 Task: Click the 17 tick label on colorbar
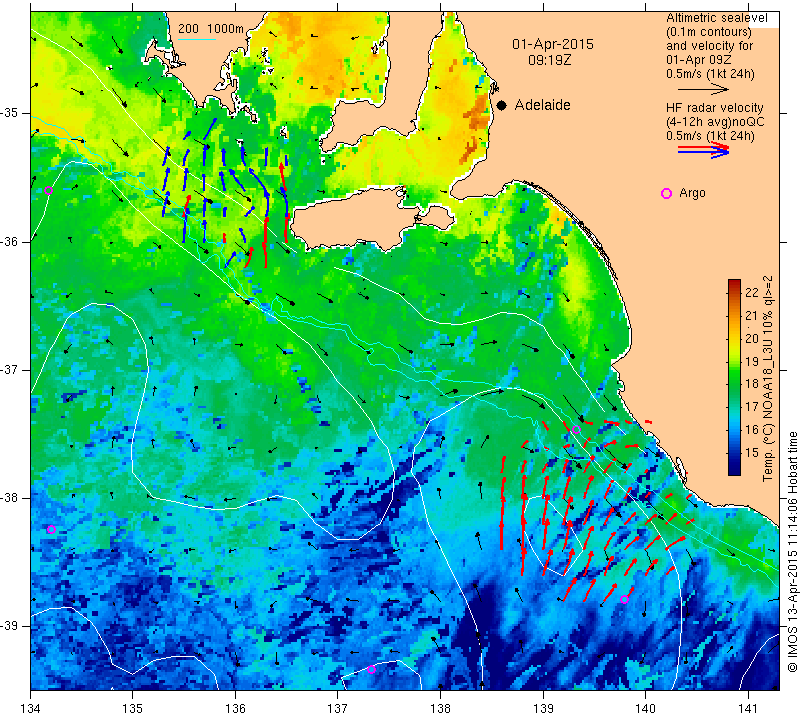[x=752, y=407]
